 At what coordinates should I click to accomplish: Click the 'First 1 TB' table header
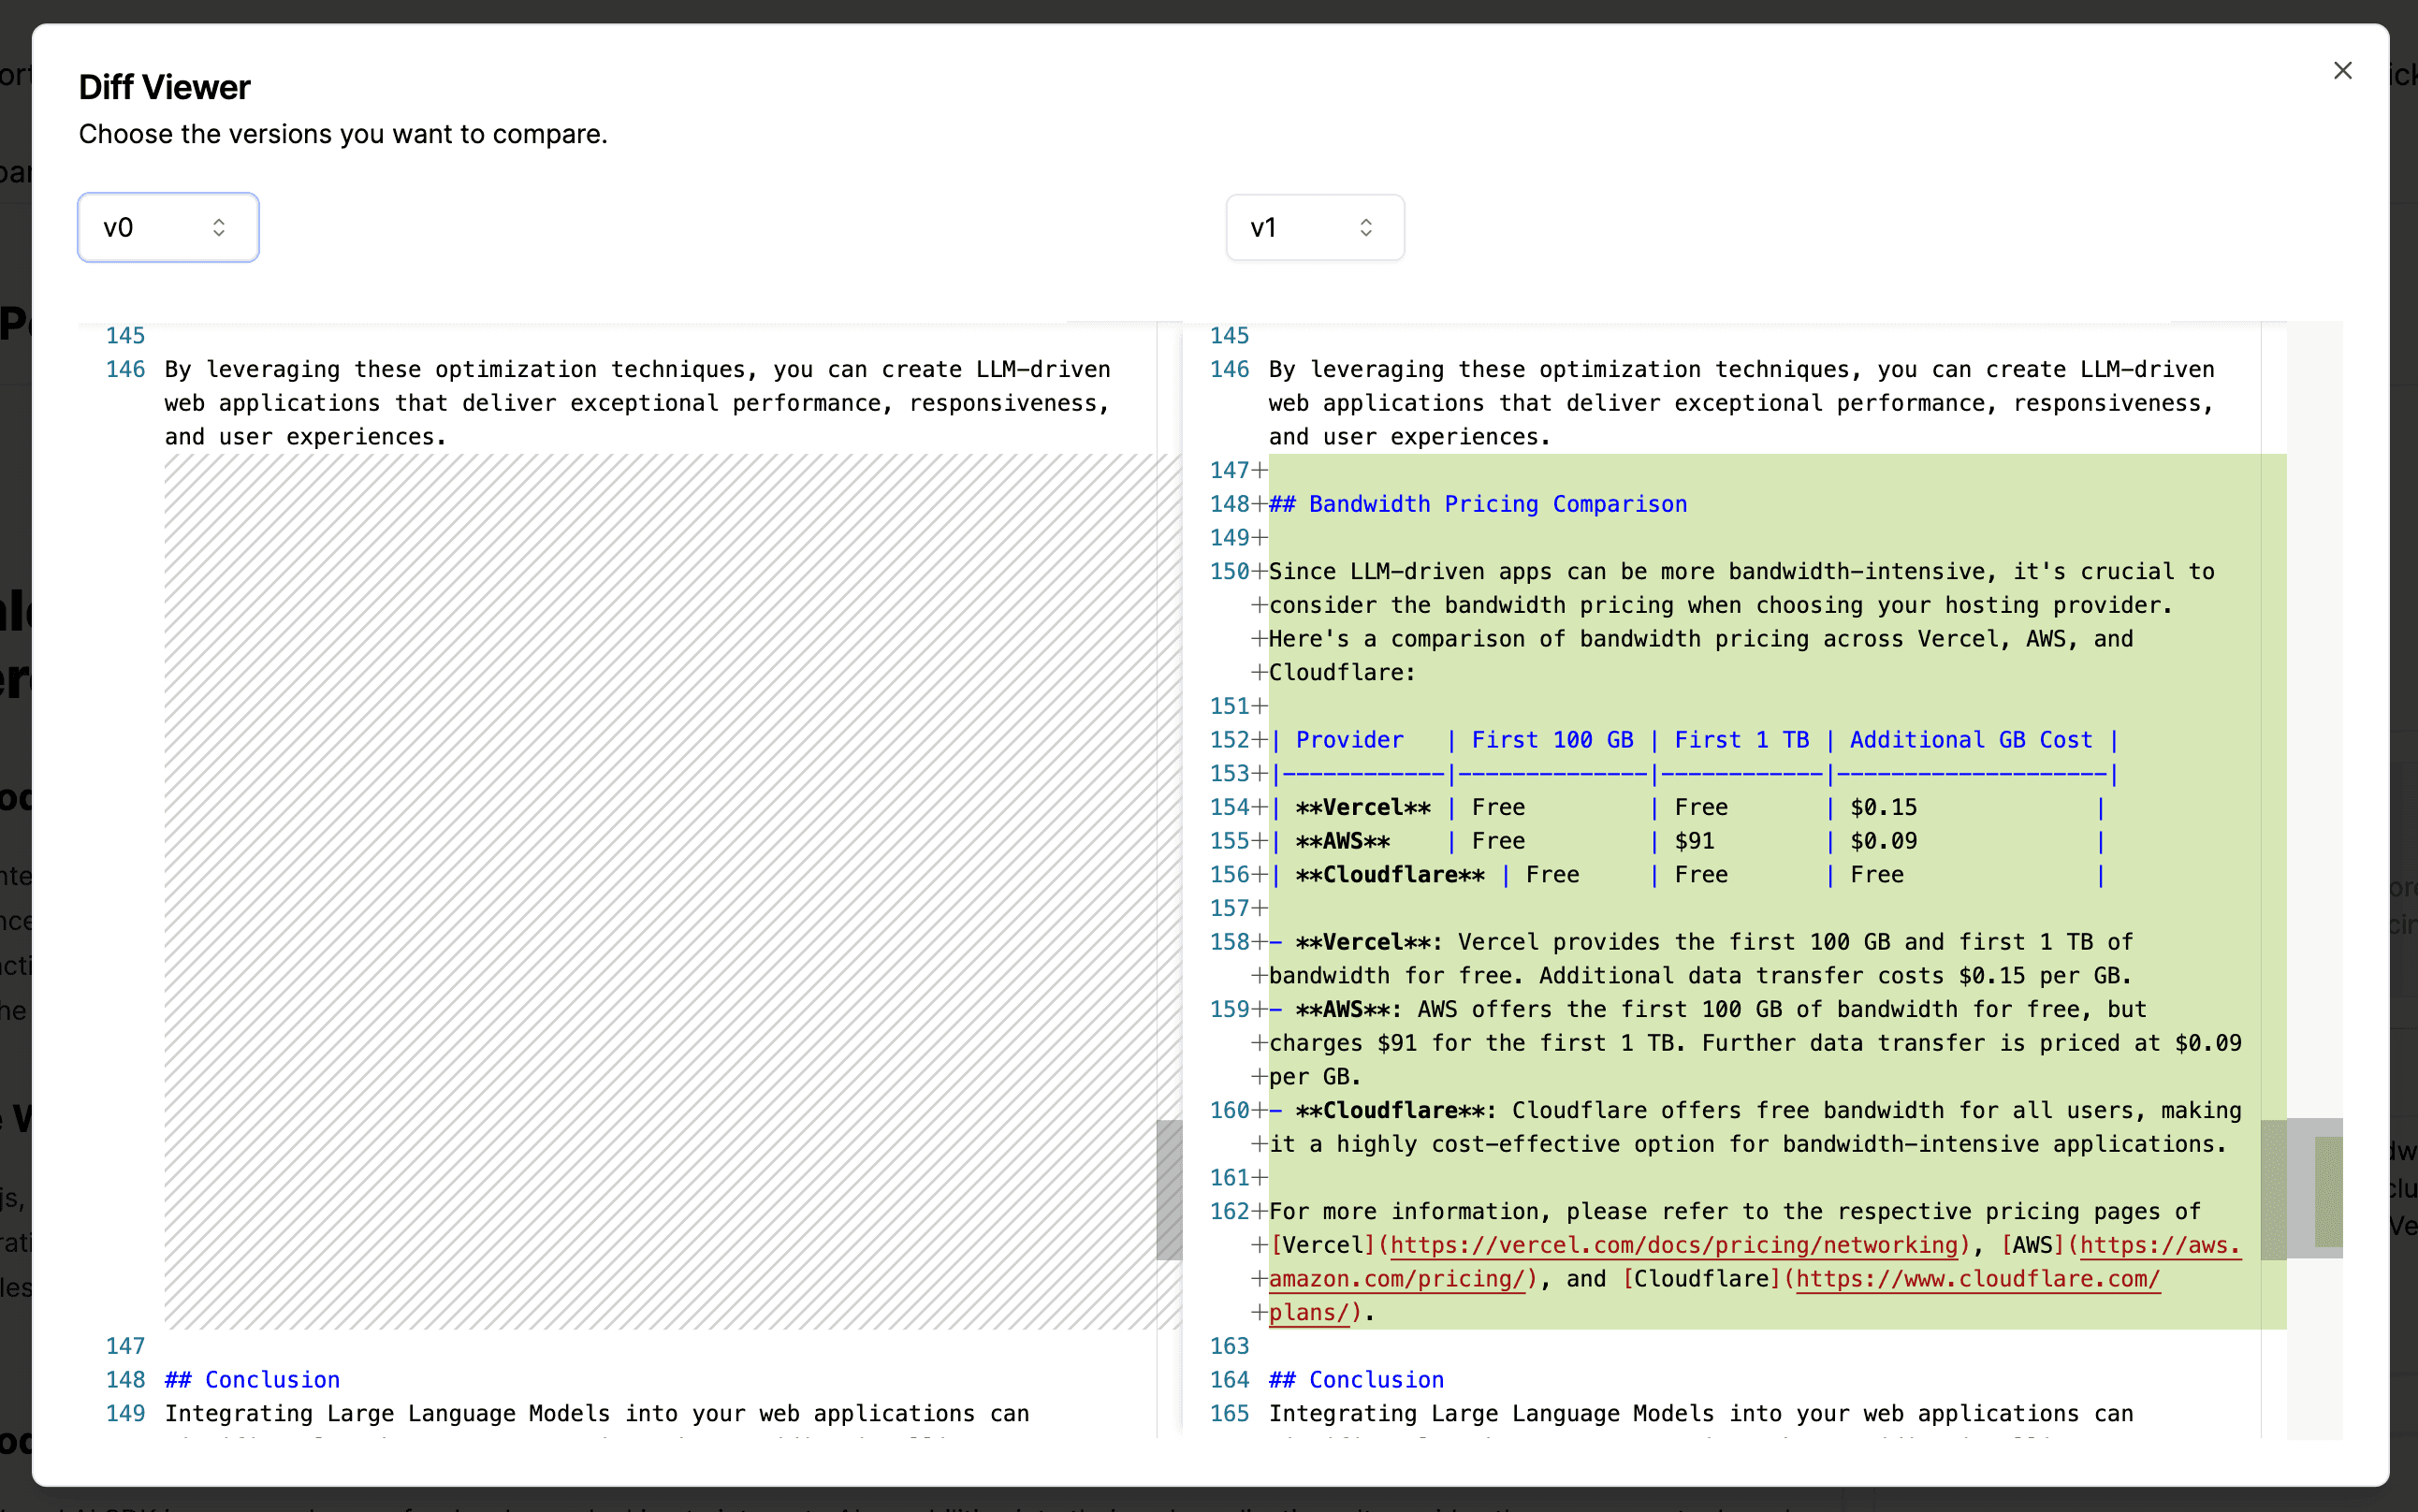[1742, 740]
